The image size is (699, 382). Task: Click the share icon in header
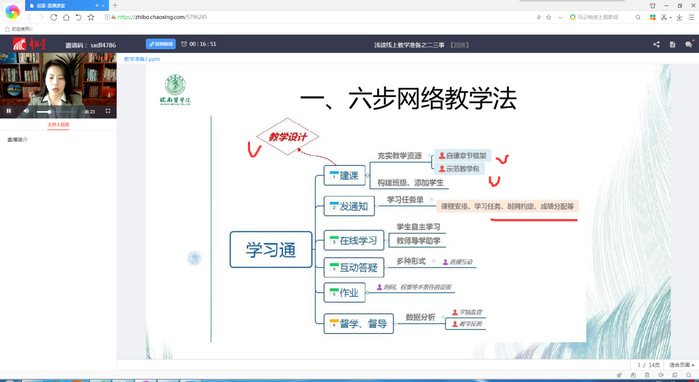tap(656, 45)
